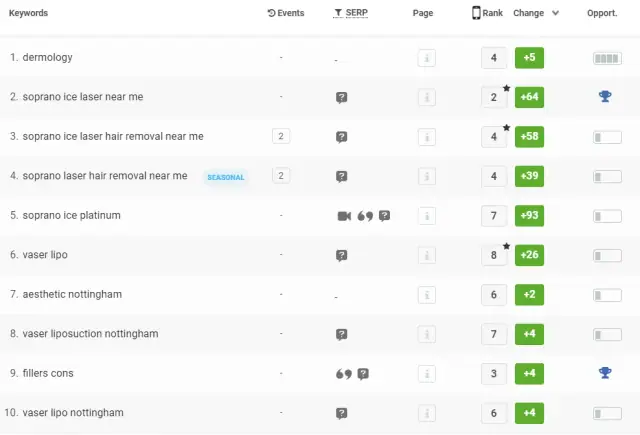Select keyword 'vaser liposuction nottingham'
640x435 pixels.
[90, 334]
